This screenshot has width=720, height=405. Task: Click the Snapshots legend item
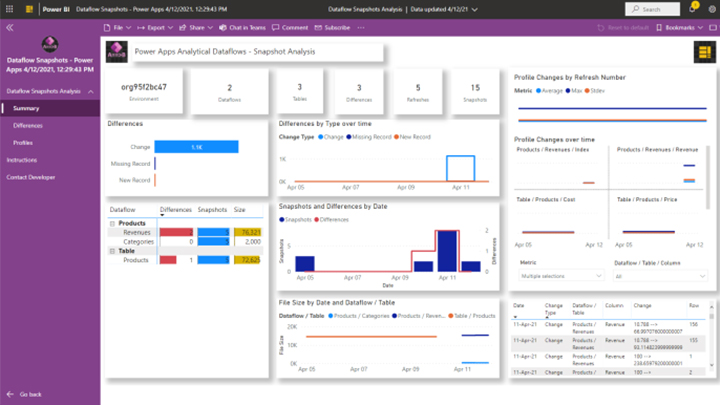coord(295,219)
